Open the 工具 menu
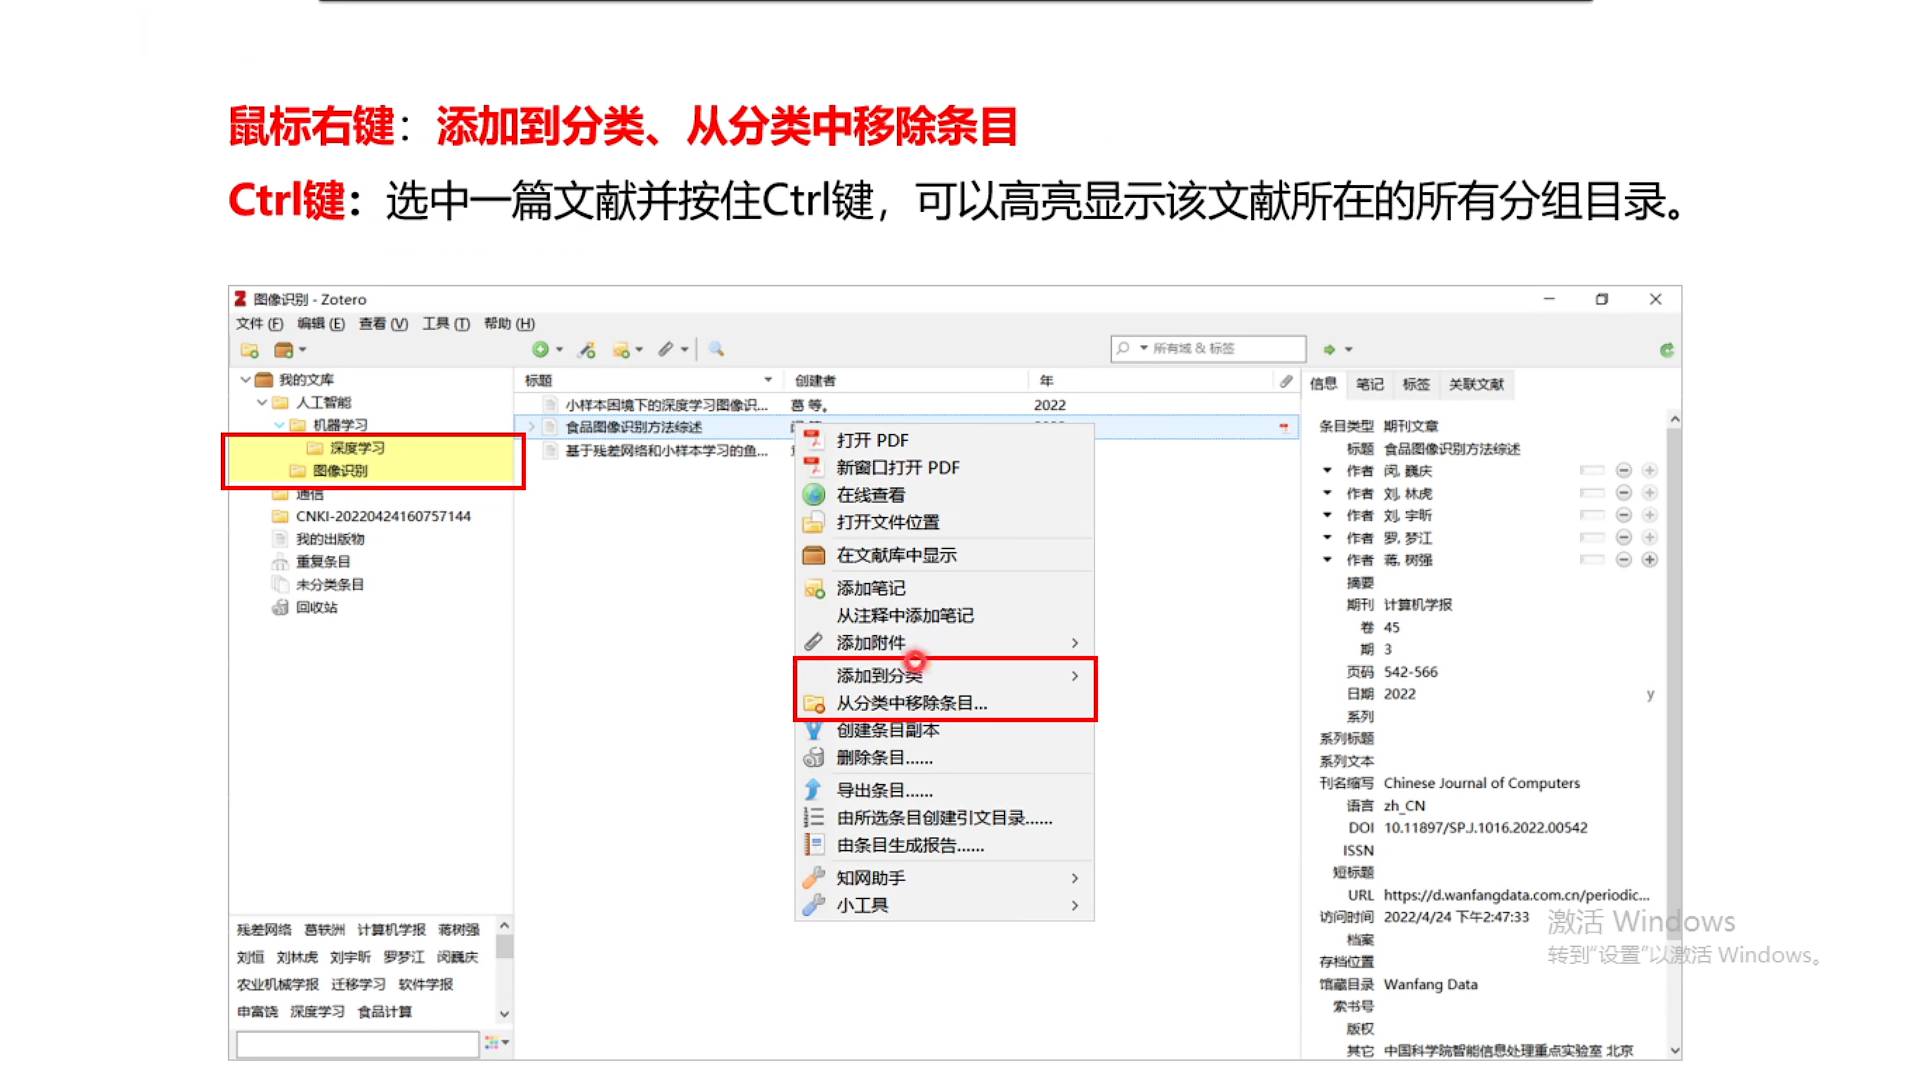1912x1068 pixels. [444, 323]
